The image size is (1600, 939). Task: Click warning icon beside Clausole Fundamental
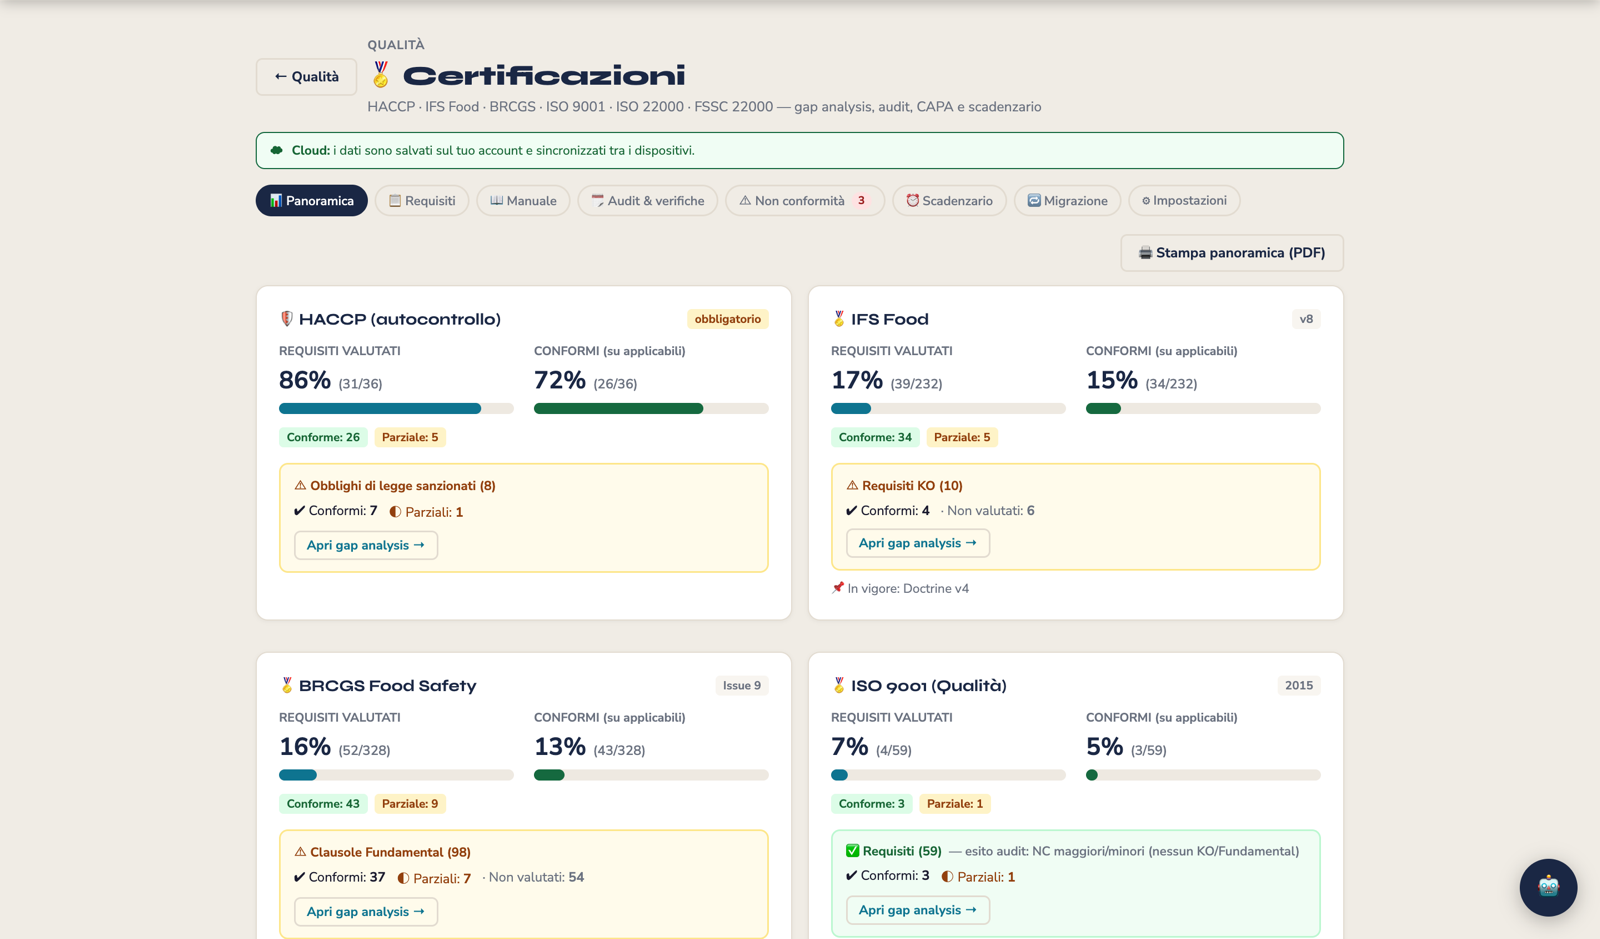pyautogui.click(x=300, y=852)
